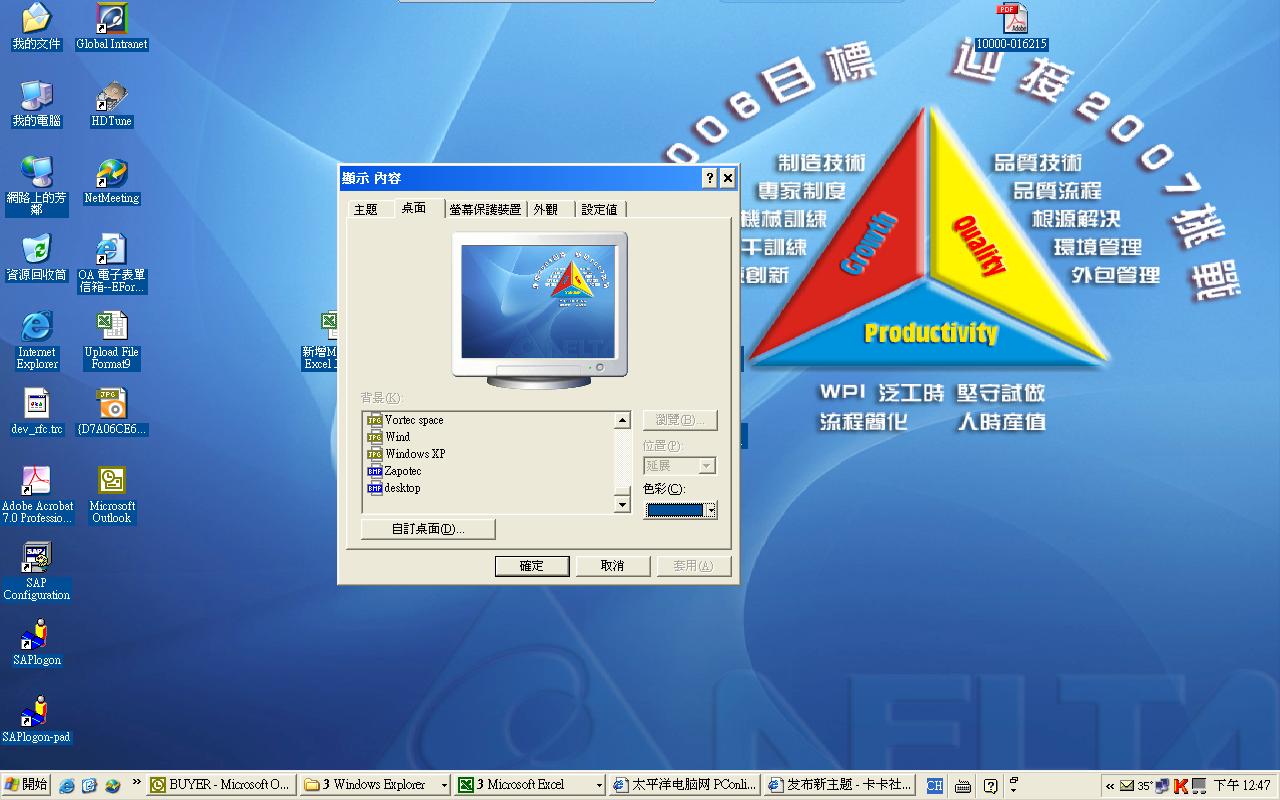This screenshot has height=800, width=1280.
Task: Select the 我的文件 desktop icon
Action: (36, 27)
